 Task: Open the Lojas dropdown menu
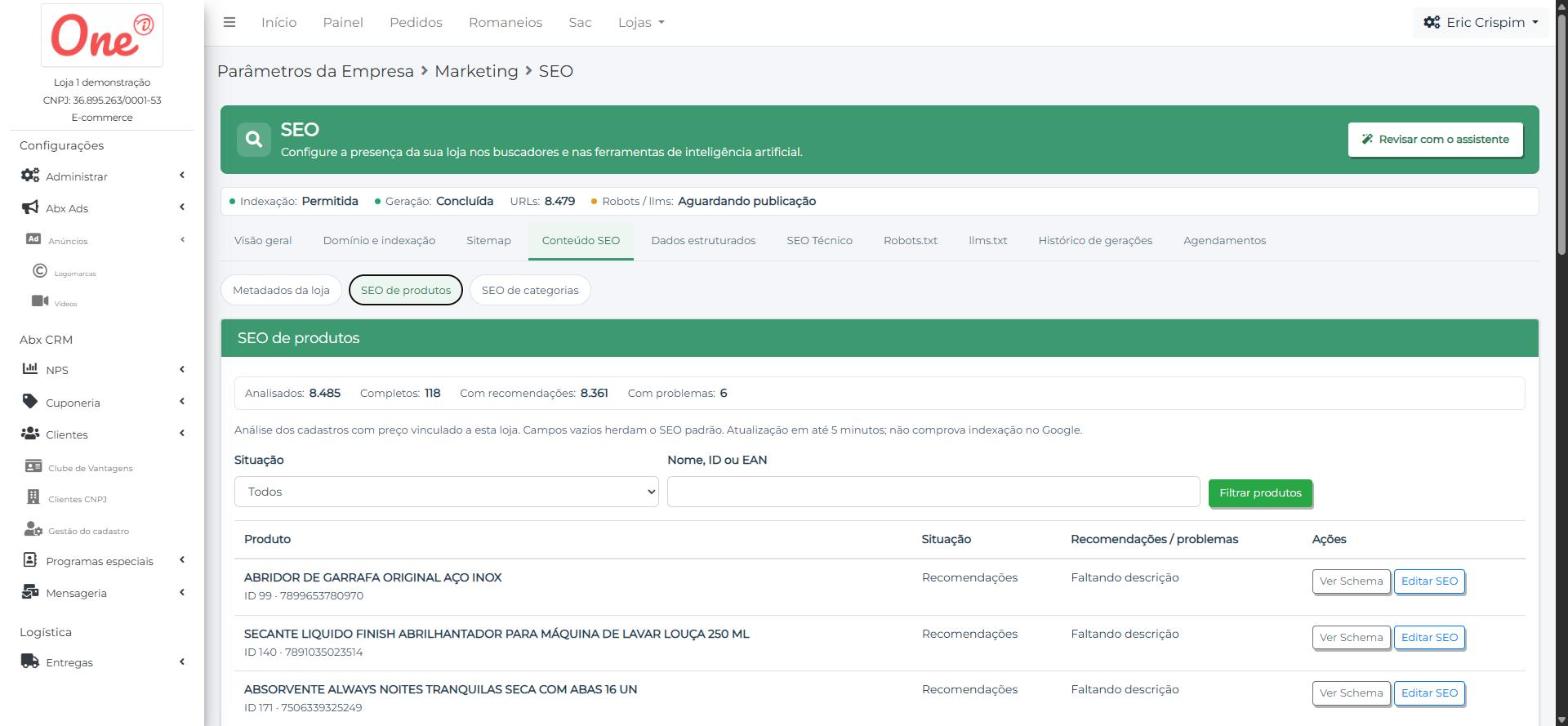click(x=641, y=22)
